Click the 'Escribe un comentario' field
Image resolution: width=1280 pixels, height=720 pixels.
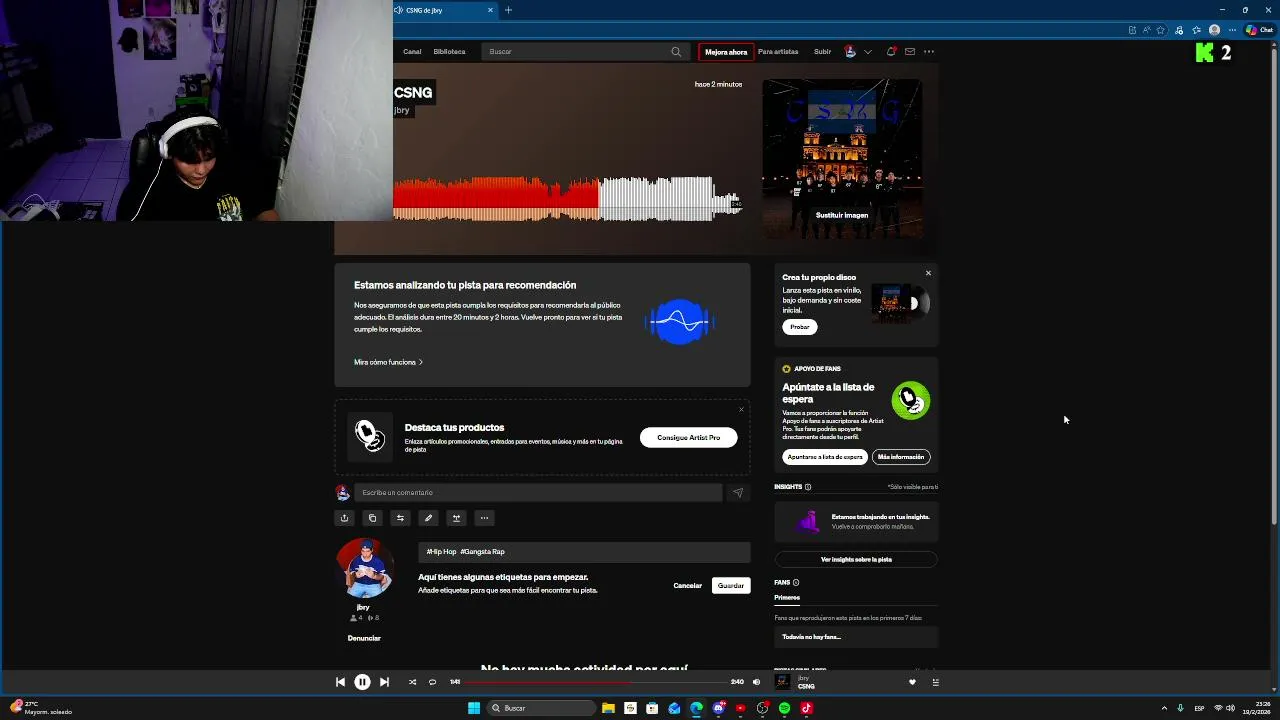tap(538, 492)
